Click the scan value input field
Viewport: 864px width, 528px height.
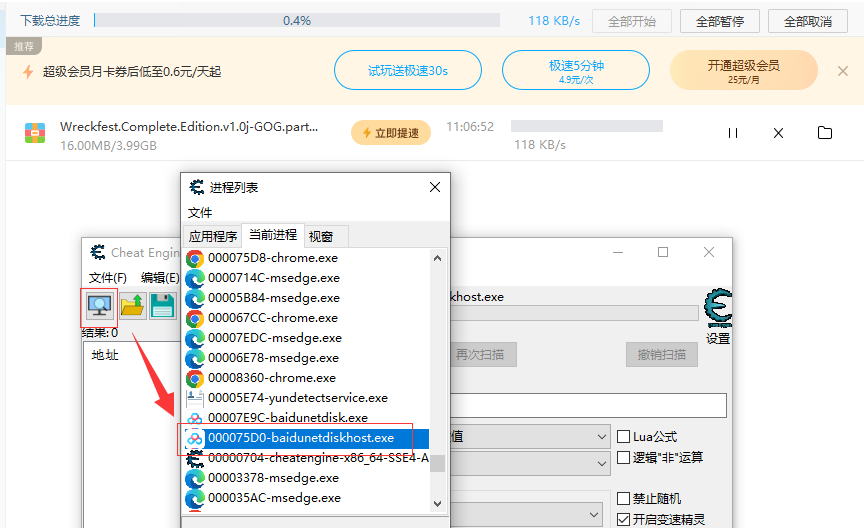(x=588, y=406)
